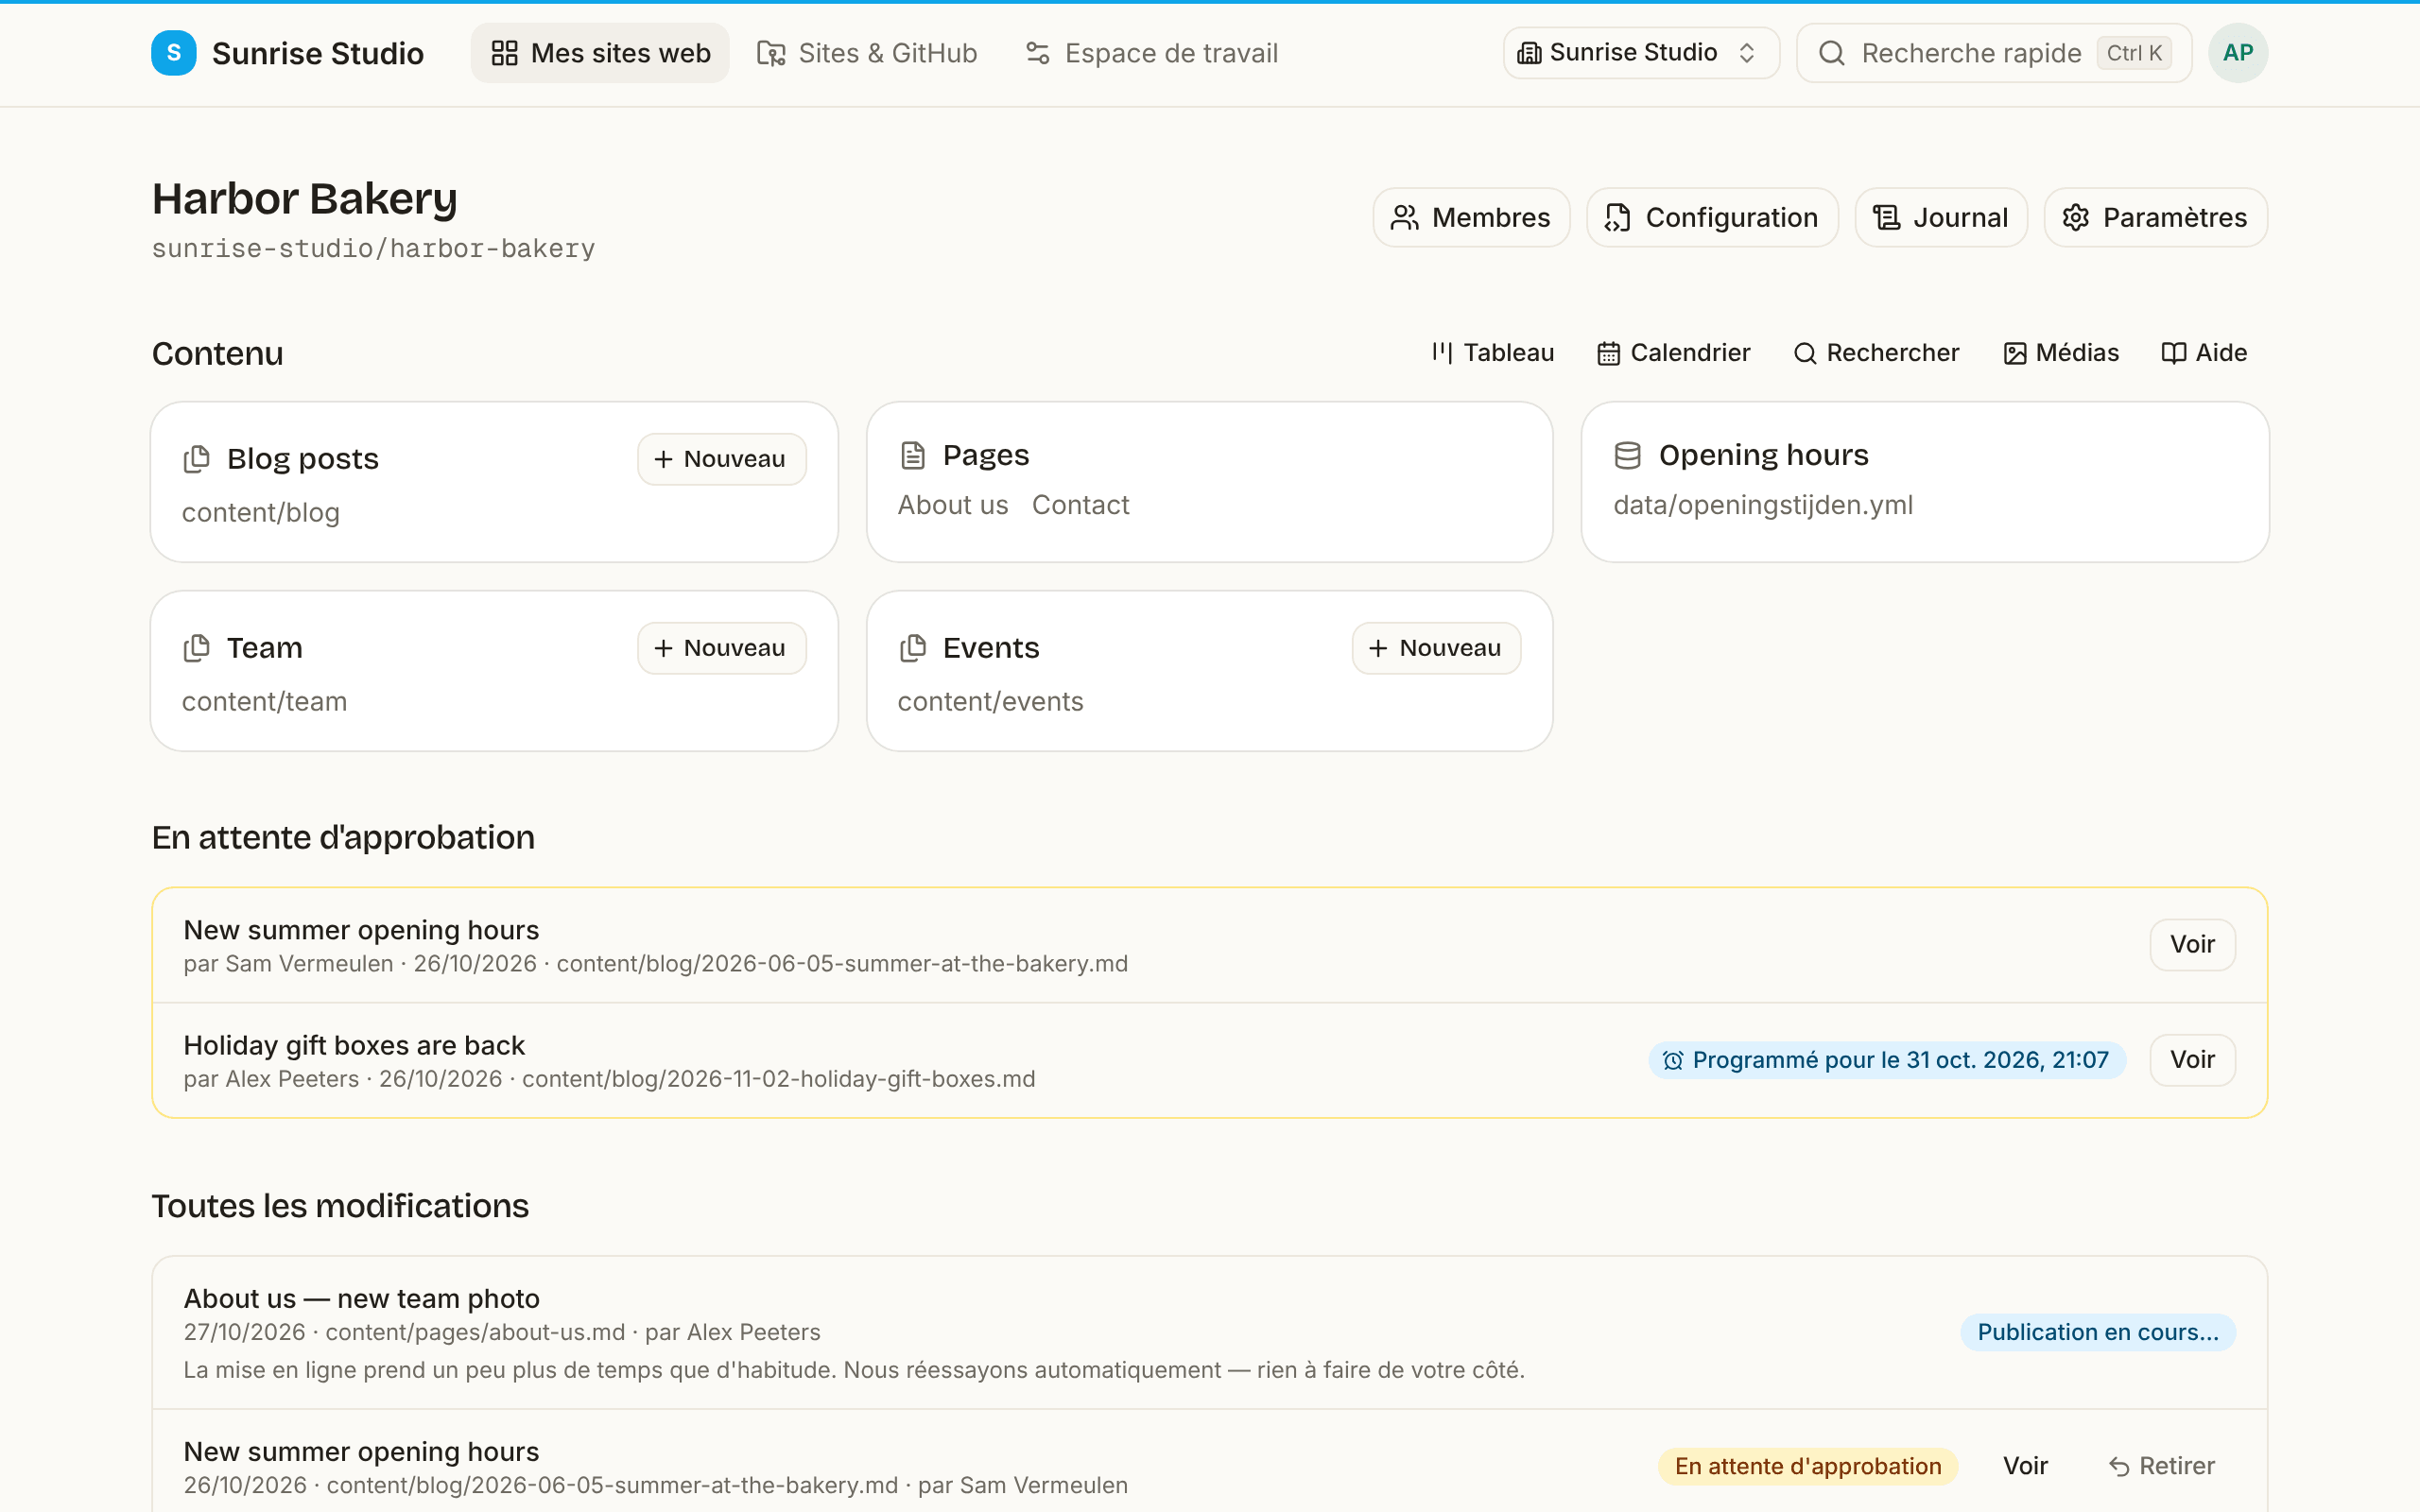This screenshot has height=1512, width=2420.
Task: Click the sunrise-studio/harbor-bakery repository path
Action: click(x=373, y=248)
